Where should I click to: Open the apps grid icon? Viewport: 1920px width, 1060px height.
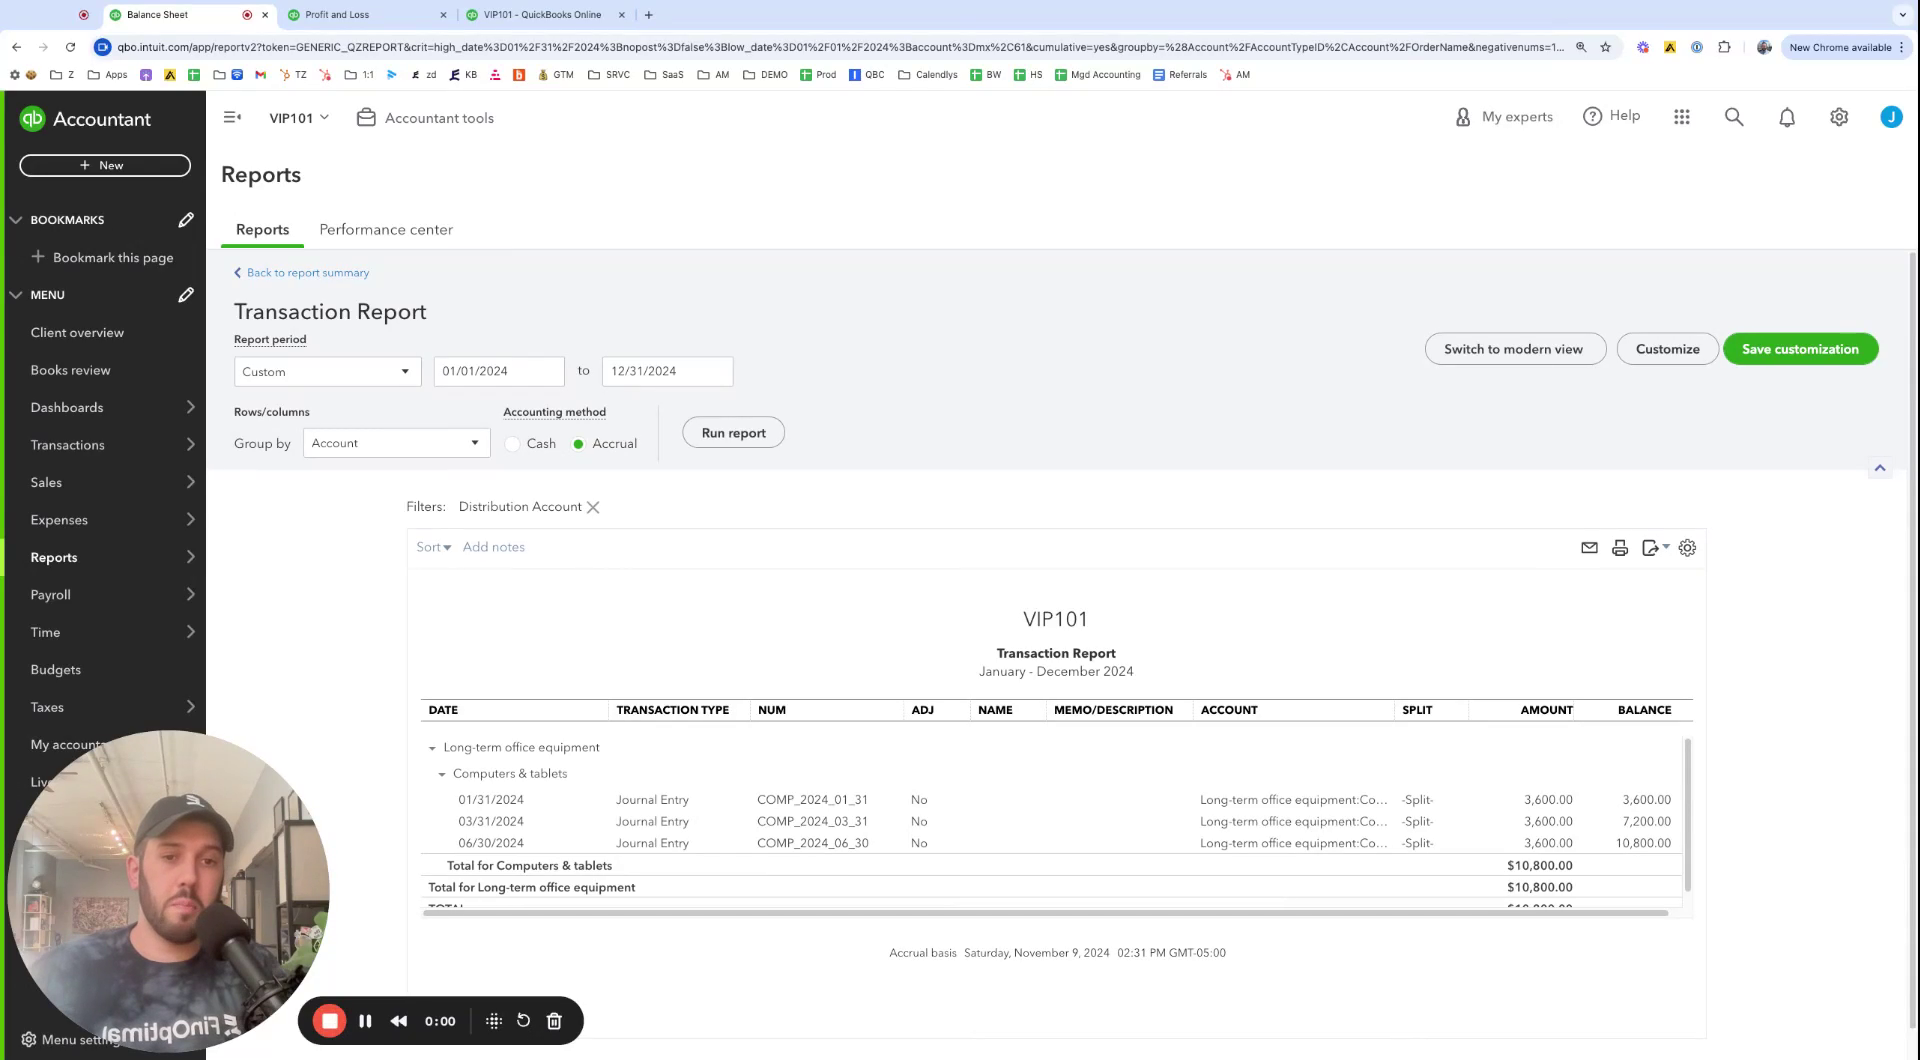(x=1682, y=117)
